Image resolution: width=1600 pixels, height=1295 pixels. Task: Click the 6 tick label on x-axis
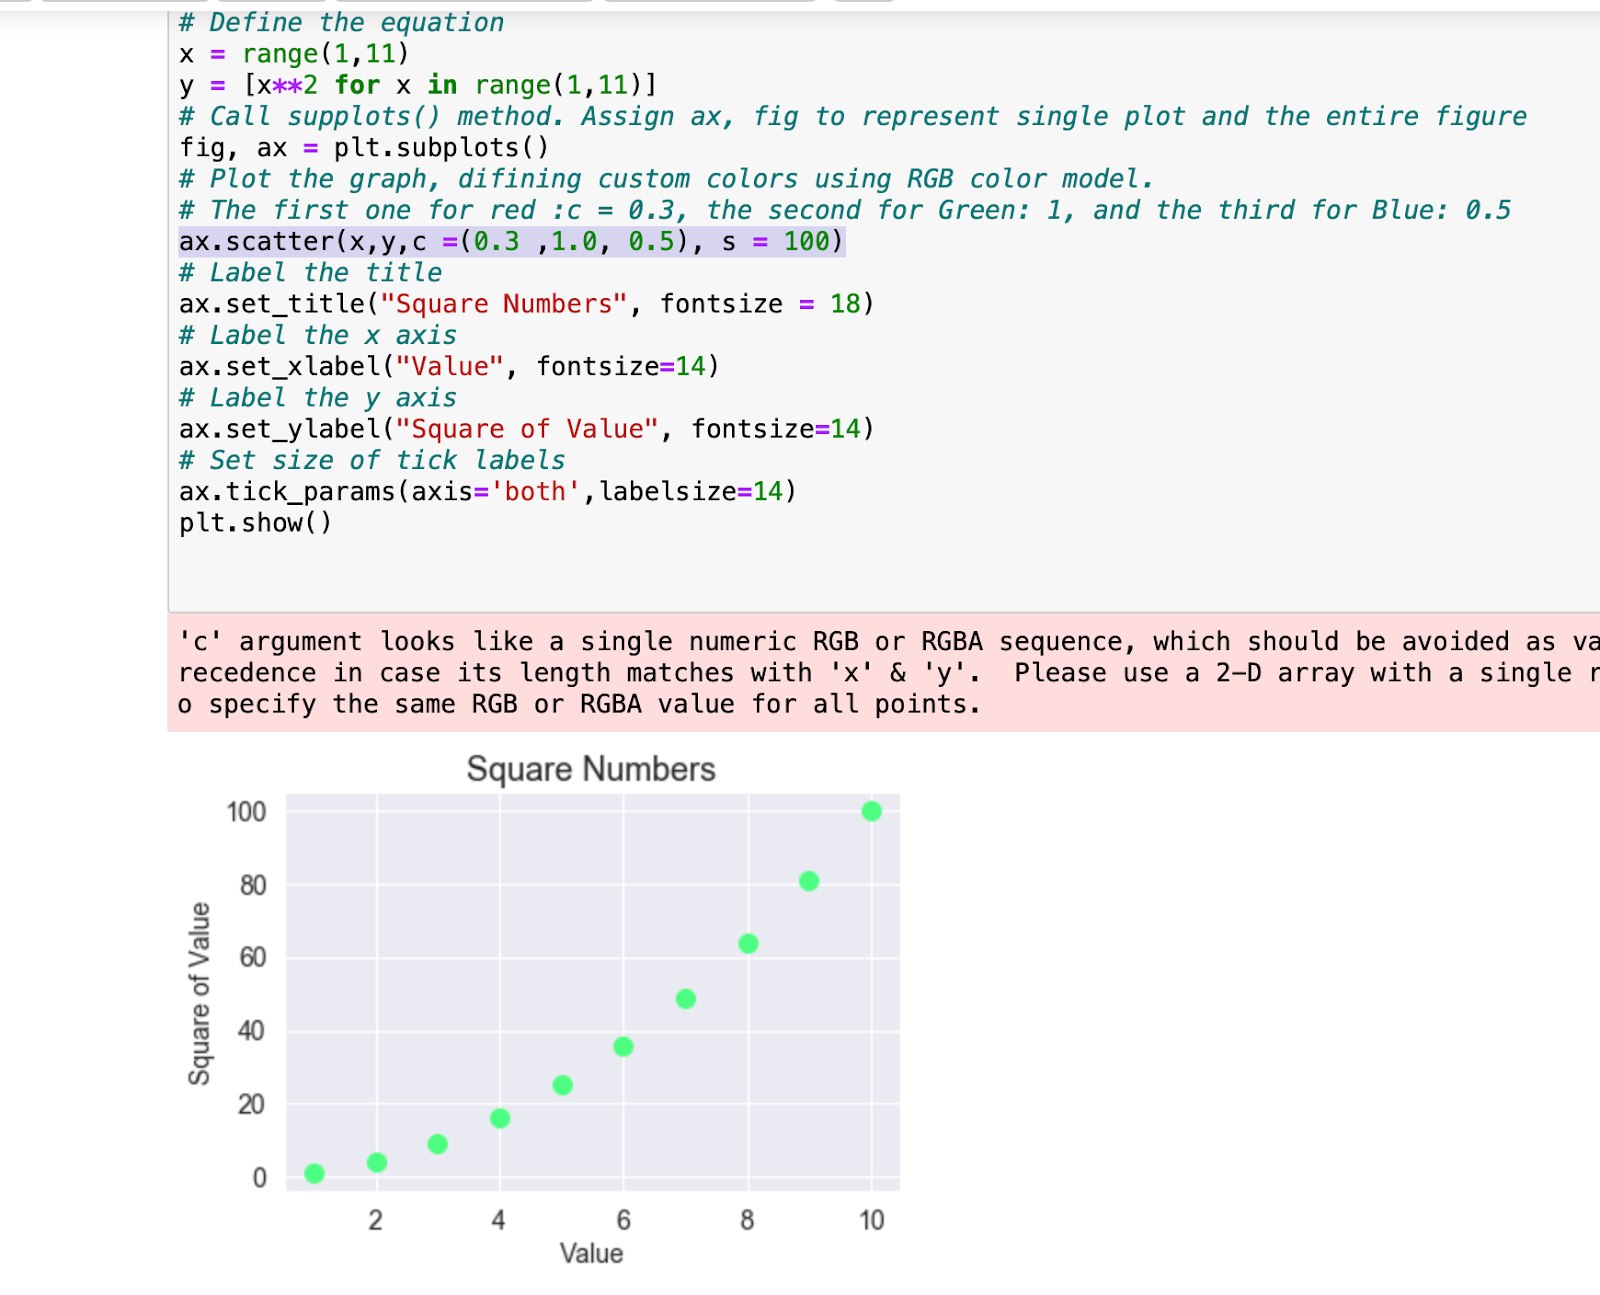click(623, 1219)
